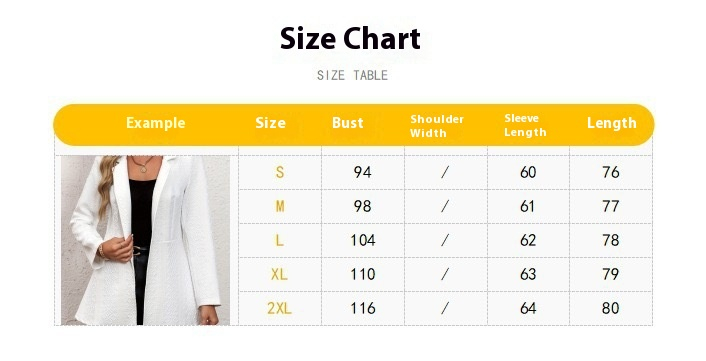Select the length value 76
Screen dimensions: 706x361
(611, 172)
